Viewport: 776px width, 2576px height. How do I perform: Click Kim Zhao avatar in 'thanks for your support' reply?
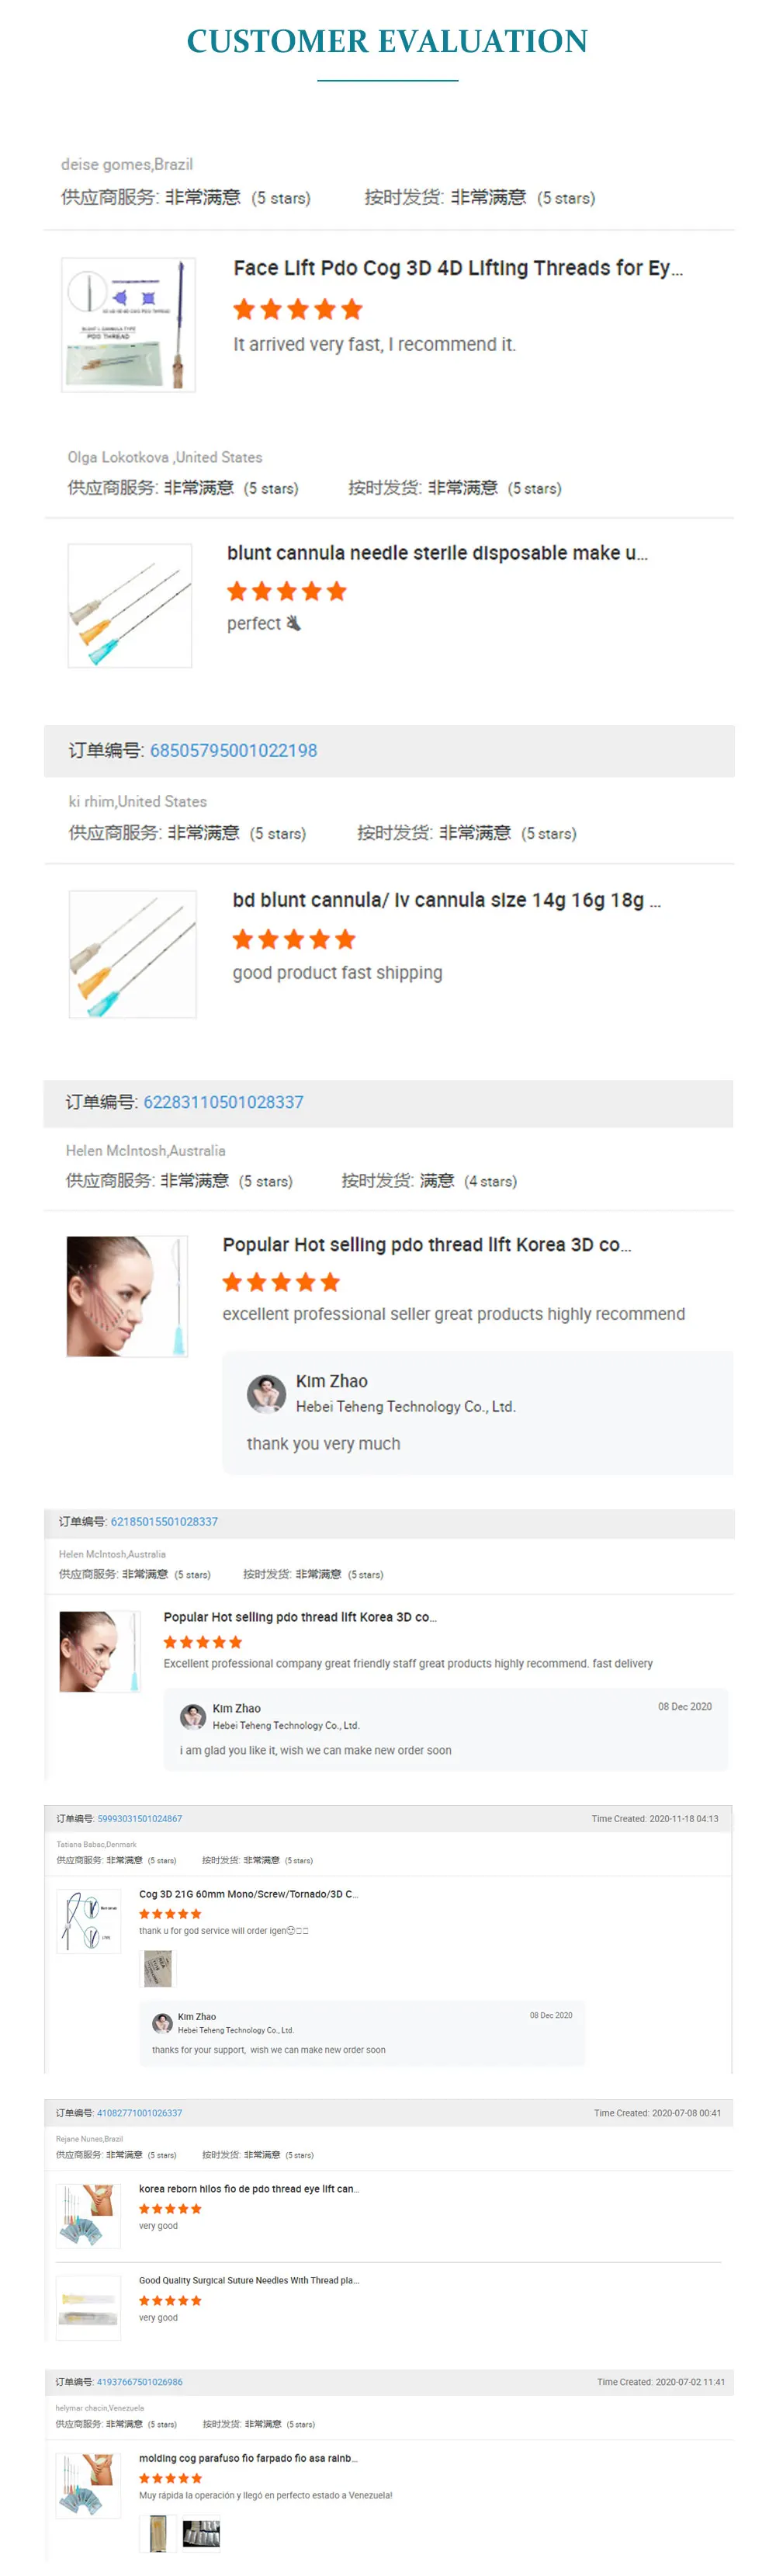162,2023
